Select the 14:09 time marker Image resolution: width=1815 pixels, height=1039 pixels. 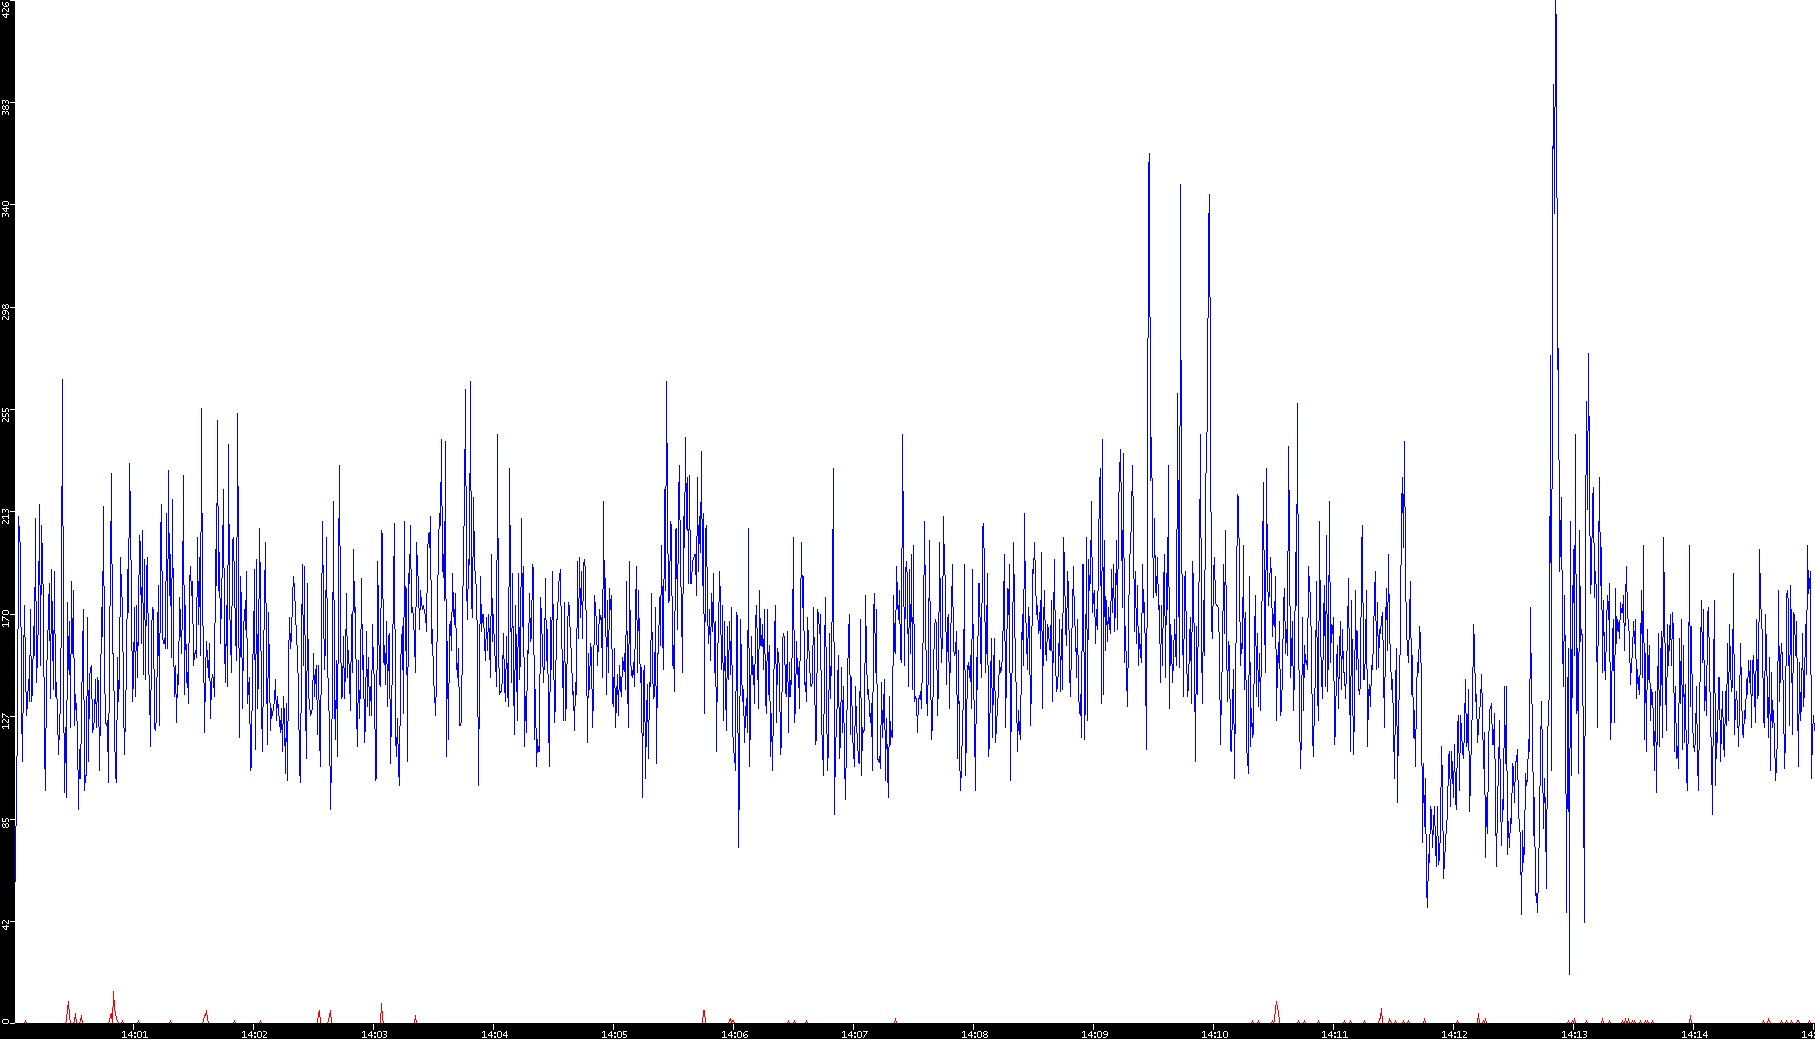tap(1094, 1033)
